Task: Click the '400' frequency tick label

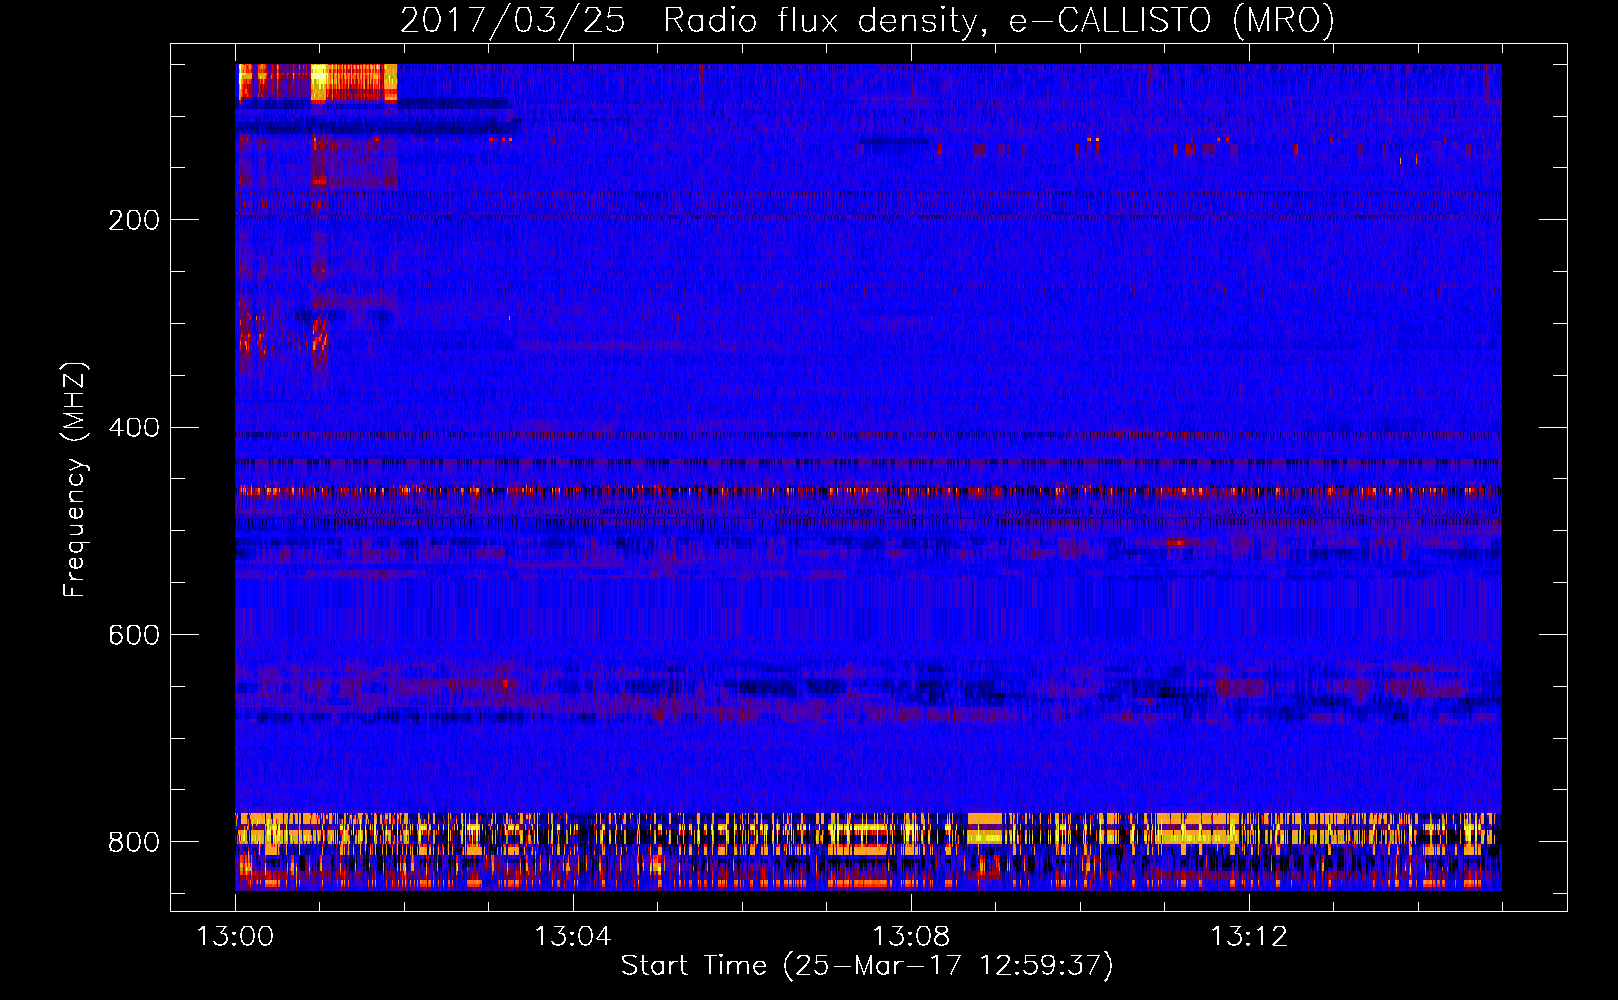Action: [x=134, y=428]
